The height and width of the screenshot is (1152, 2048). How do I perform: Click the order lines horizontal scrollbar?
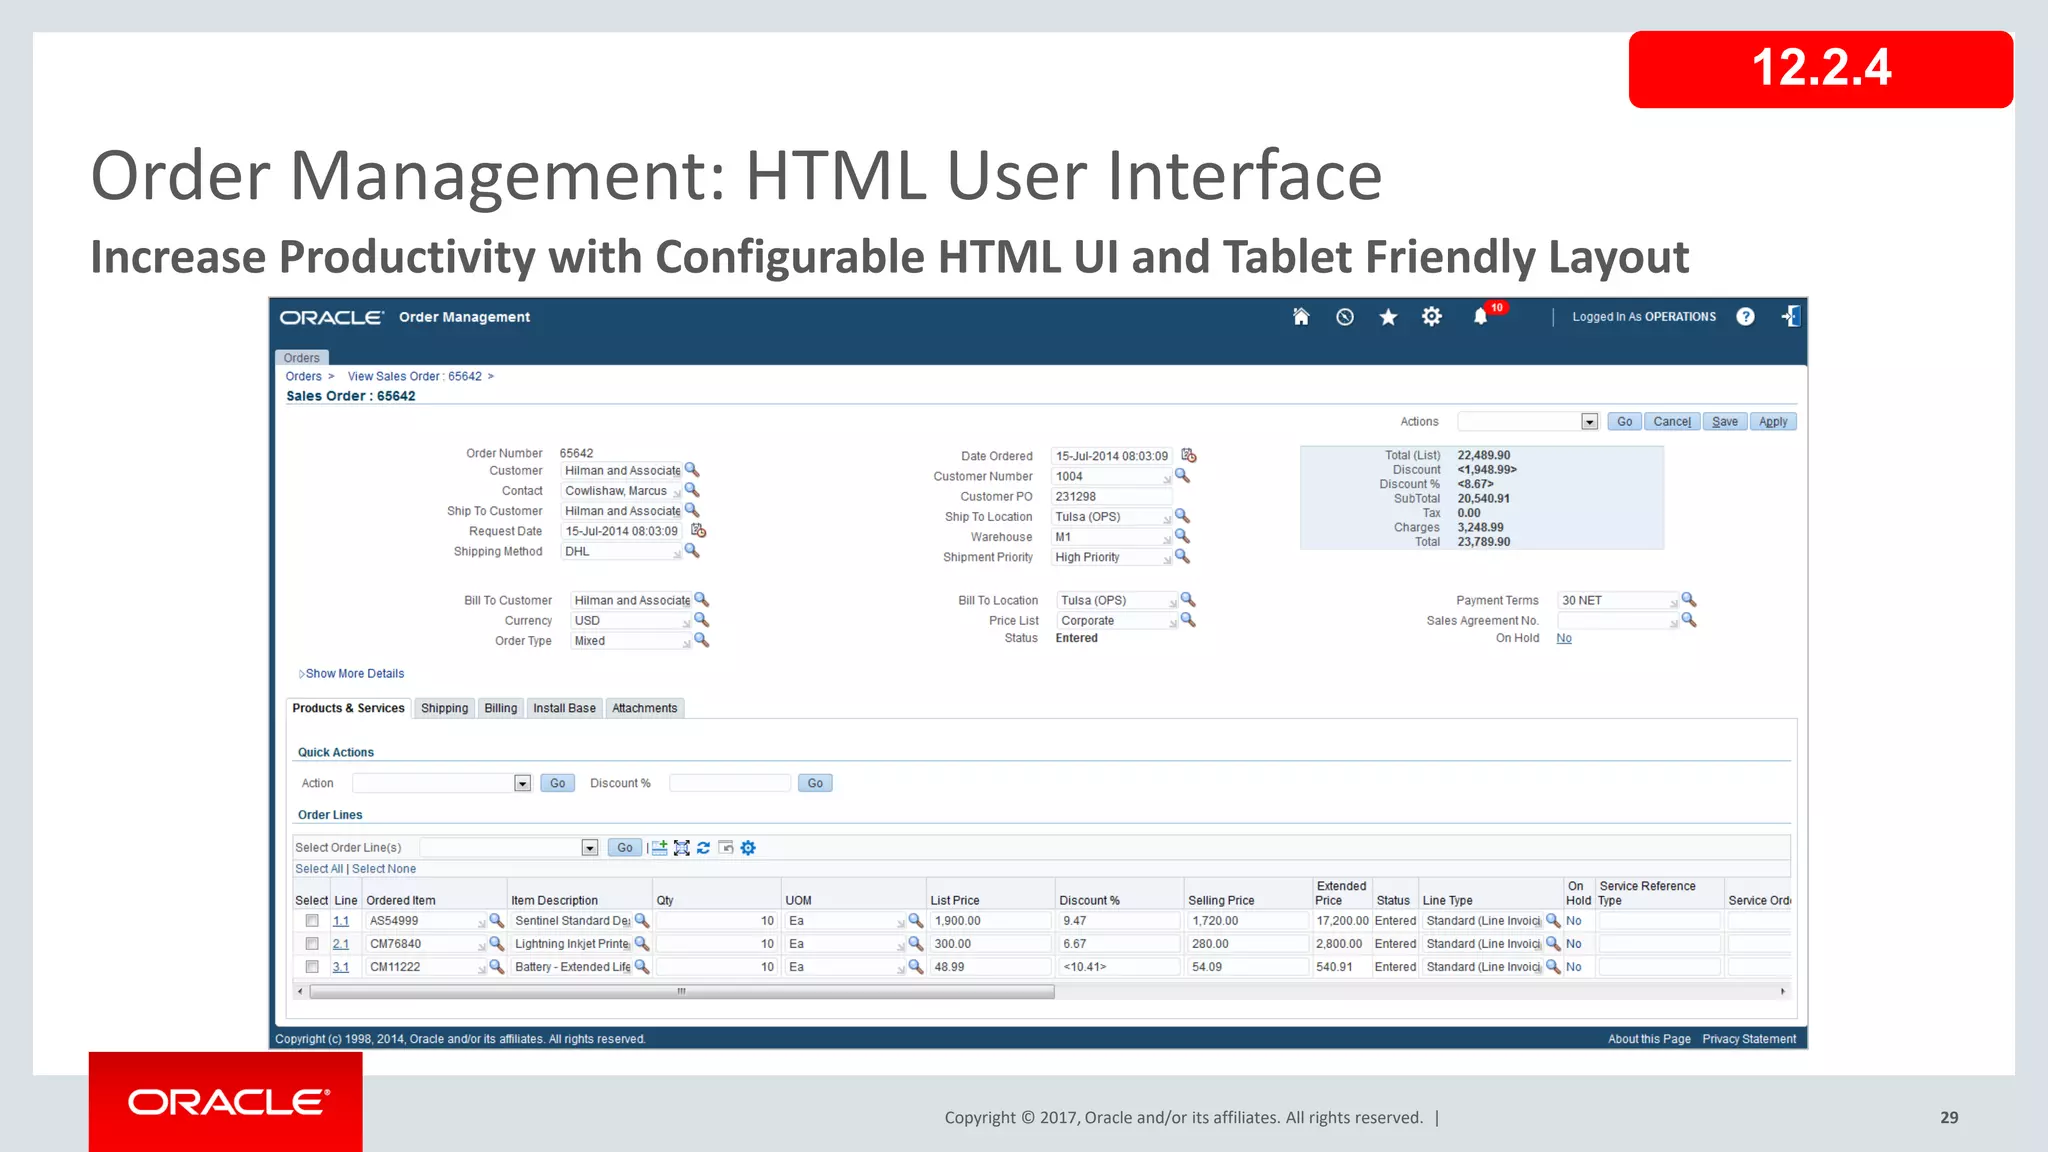click(x=681, y=992)
